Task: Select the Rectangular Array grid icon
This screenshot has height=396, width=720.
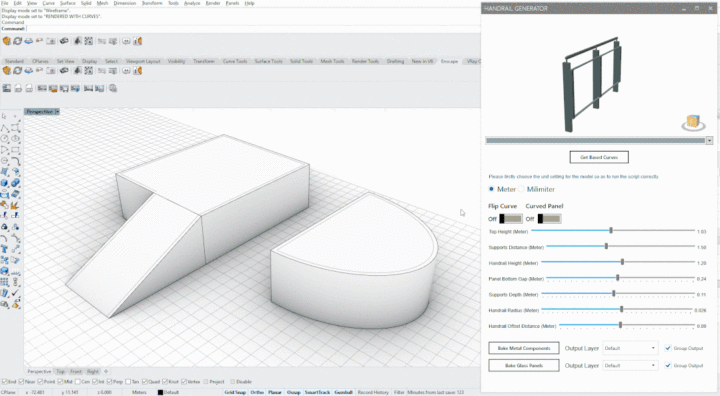Action: coord(5,282)
